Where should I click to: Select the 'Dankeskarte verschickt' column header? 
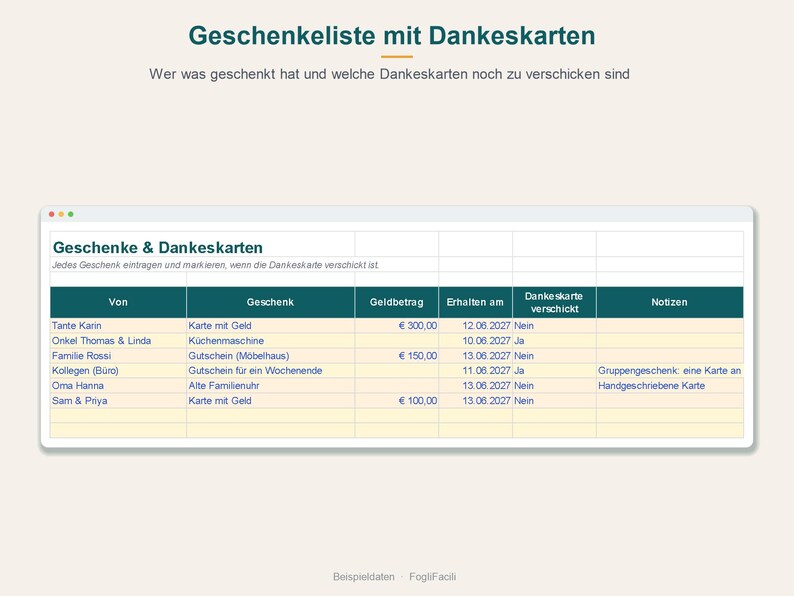[x=554, y=302]
